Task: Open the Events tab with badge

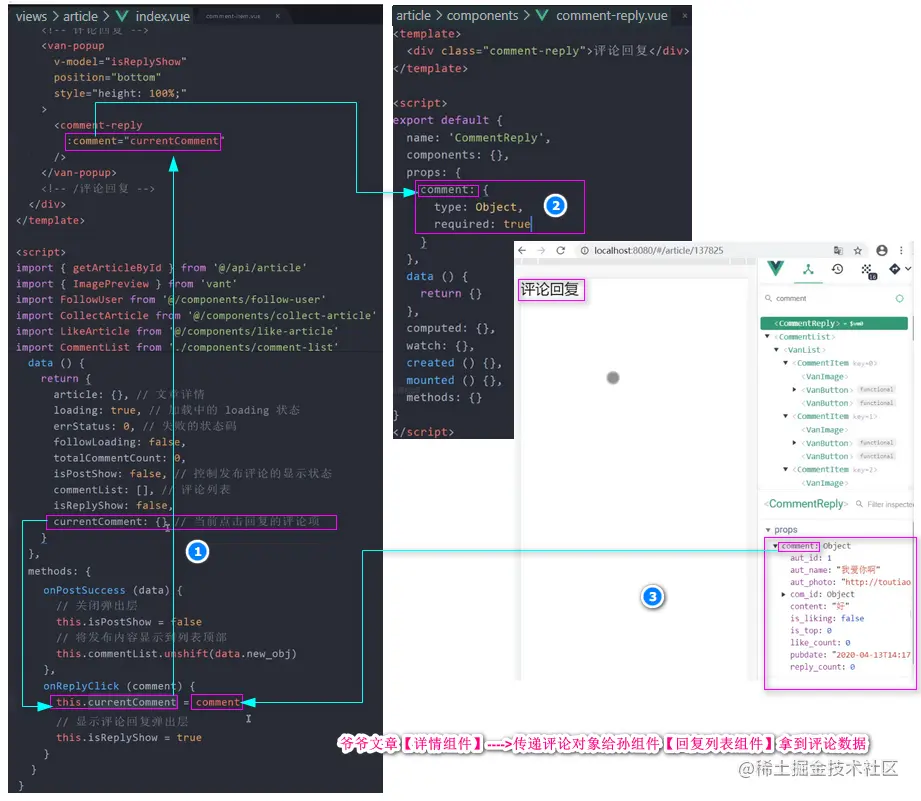Action: (868, 271)
